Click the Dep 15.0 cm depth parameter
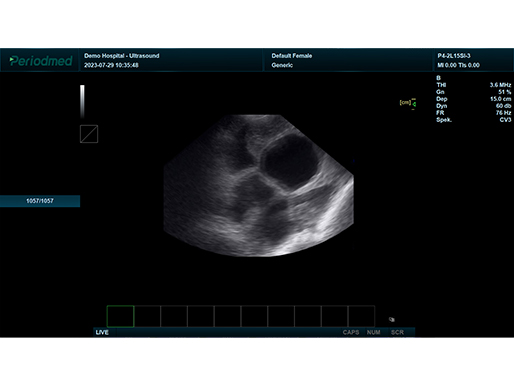The width and height of the screenshot is (514, 386). (474, 99)
